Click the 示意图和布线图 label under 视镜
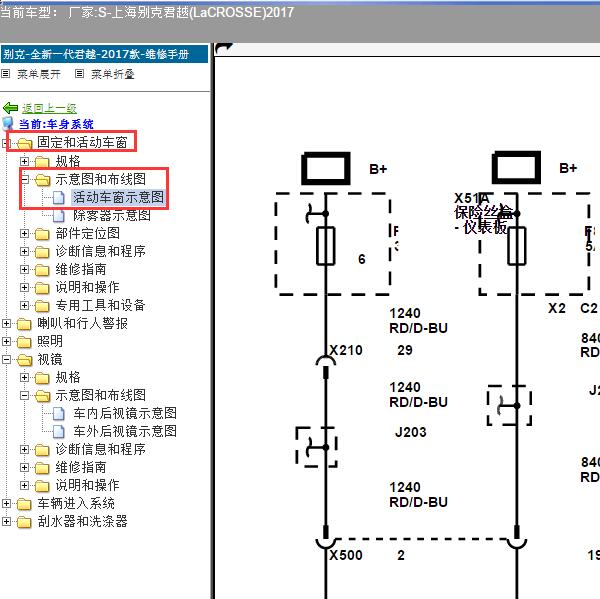 coord(101,395)
